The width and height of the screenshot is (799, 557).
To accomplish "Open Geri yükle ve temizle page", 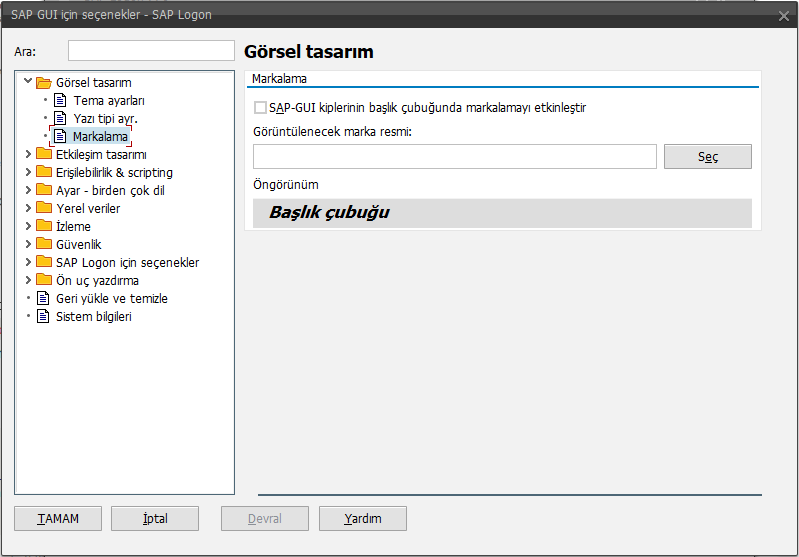I will click(112, 299).
